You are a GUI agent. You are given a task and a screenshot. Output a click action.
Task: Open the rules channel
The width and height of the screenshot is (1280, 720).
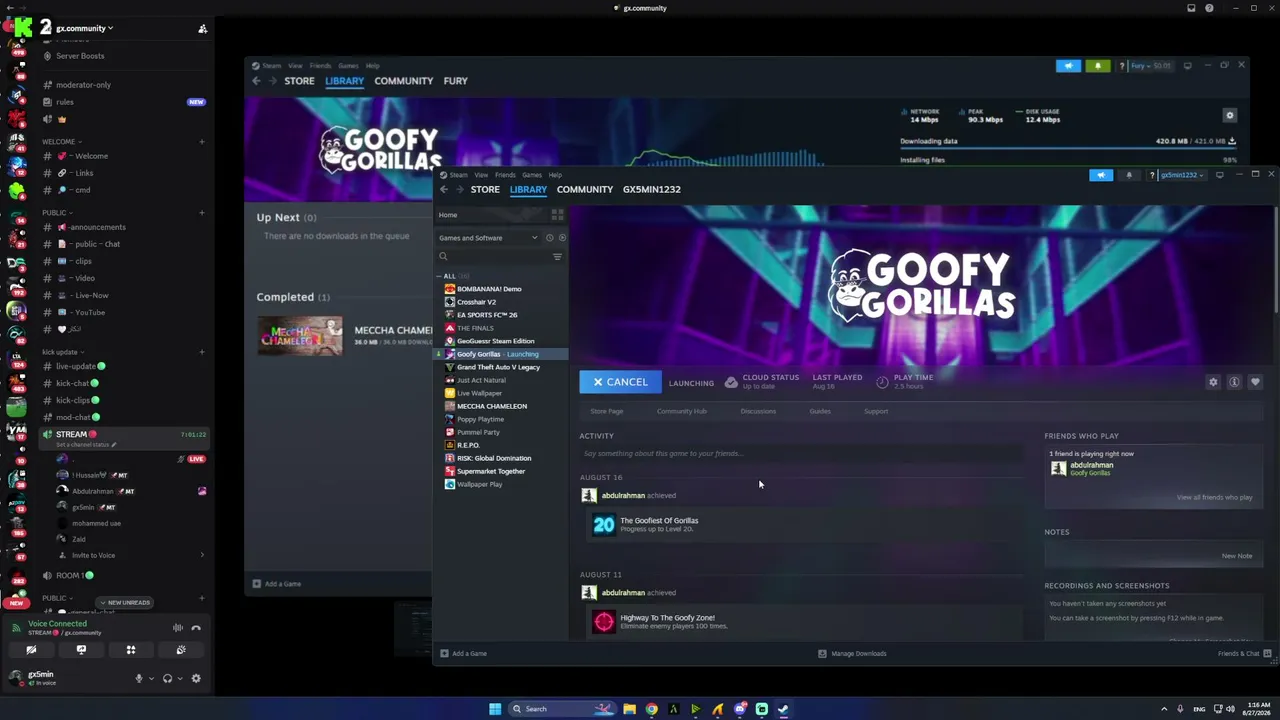65,102
